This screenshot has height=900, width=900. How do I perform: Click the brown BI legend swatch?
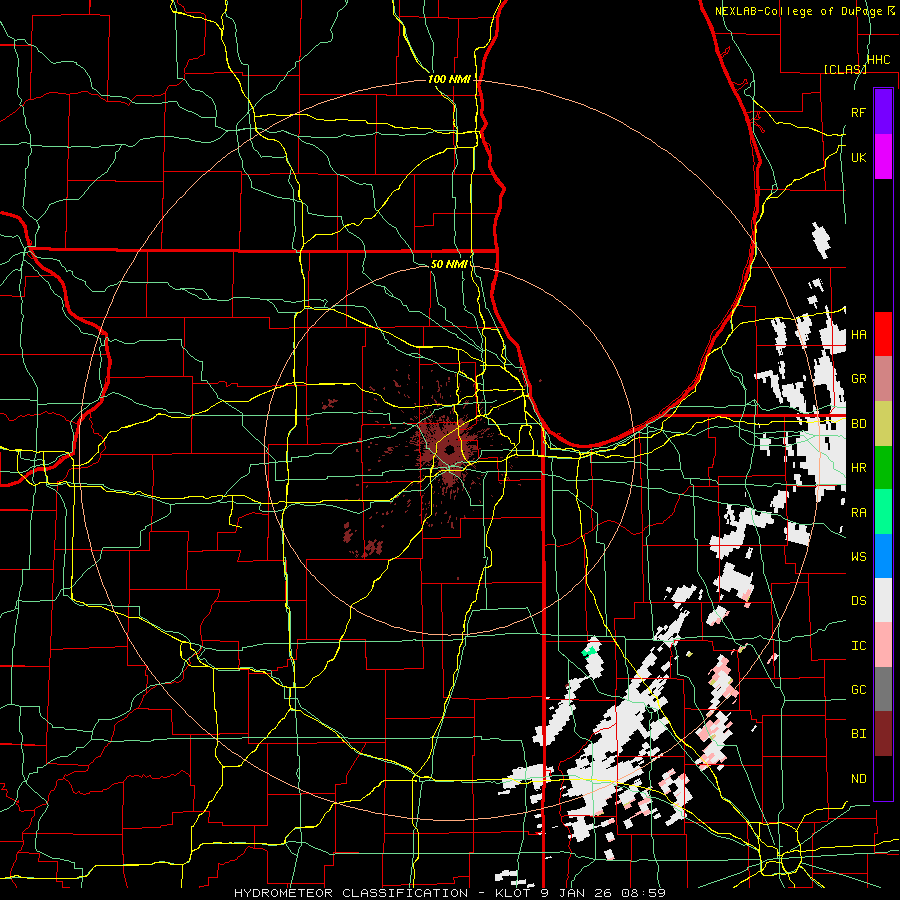pos(883,734)
